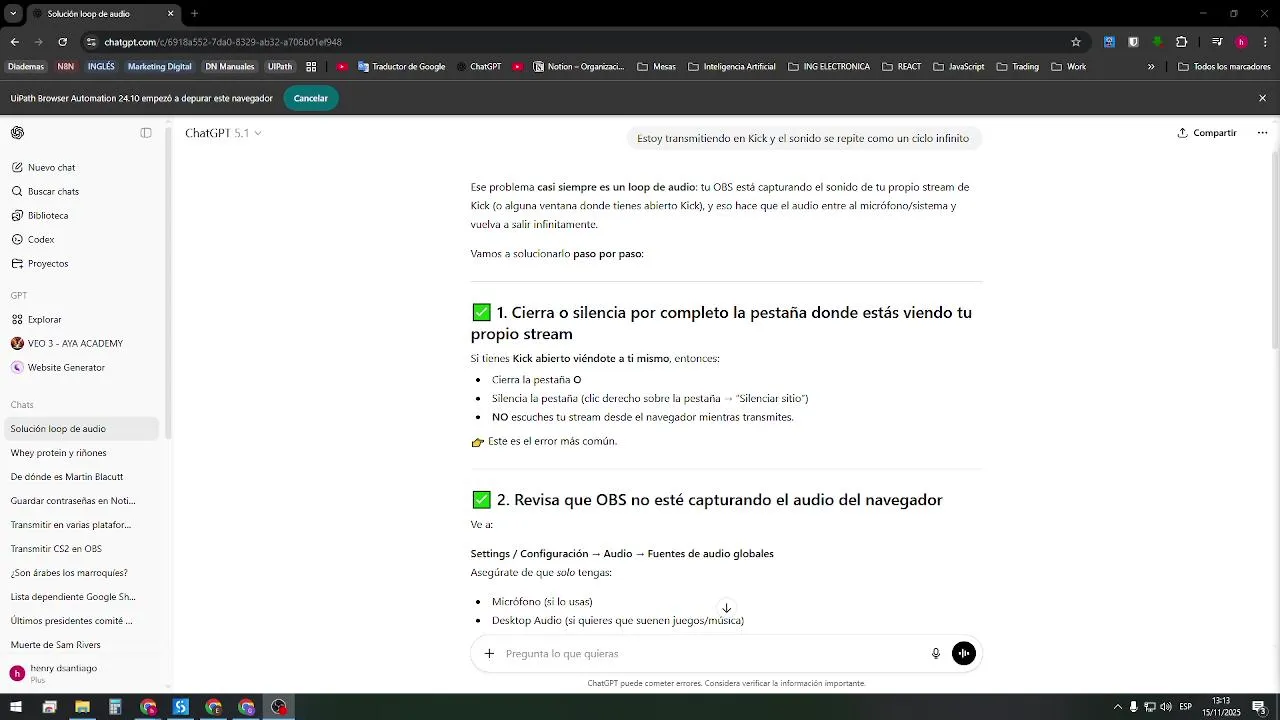Screen dimensions: 1280x720
Task: Jump to bottom with the down-arrow button
Action: click(727, 608)
